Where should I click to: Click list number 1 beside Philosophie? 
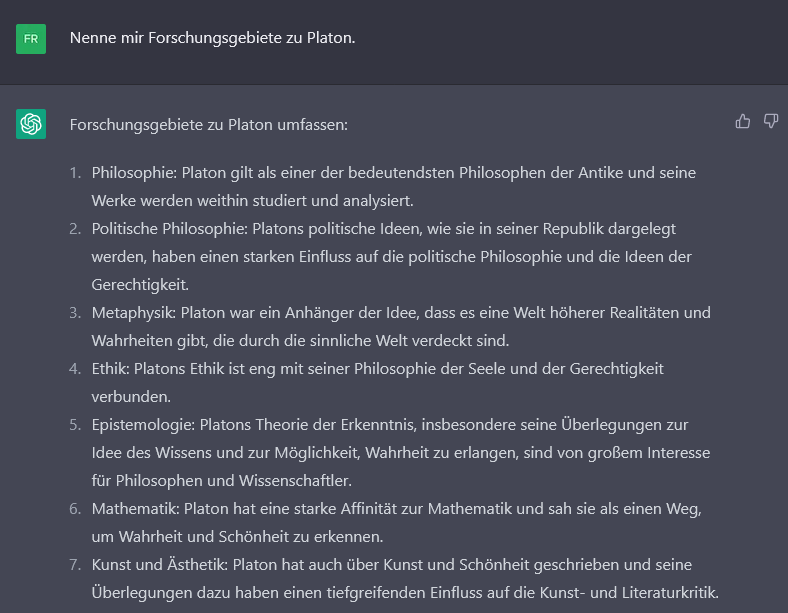click(75, 172)
